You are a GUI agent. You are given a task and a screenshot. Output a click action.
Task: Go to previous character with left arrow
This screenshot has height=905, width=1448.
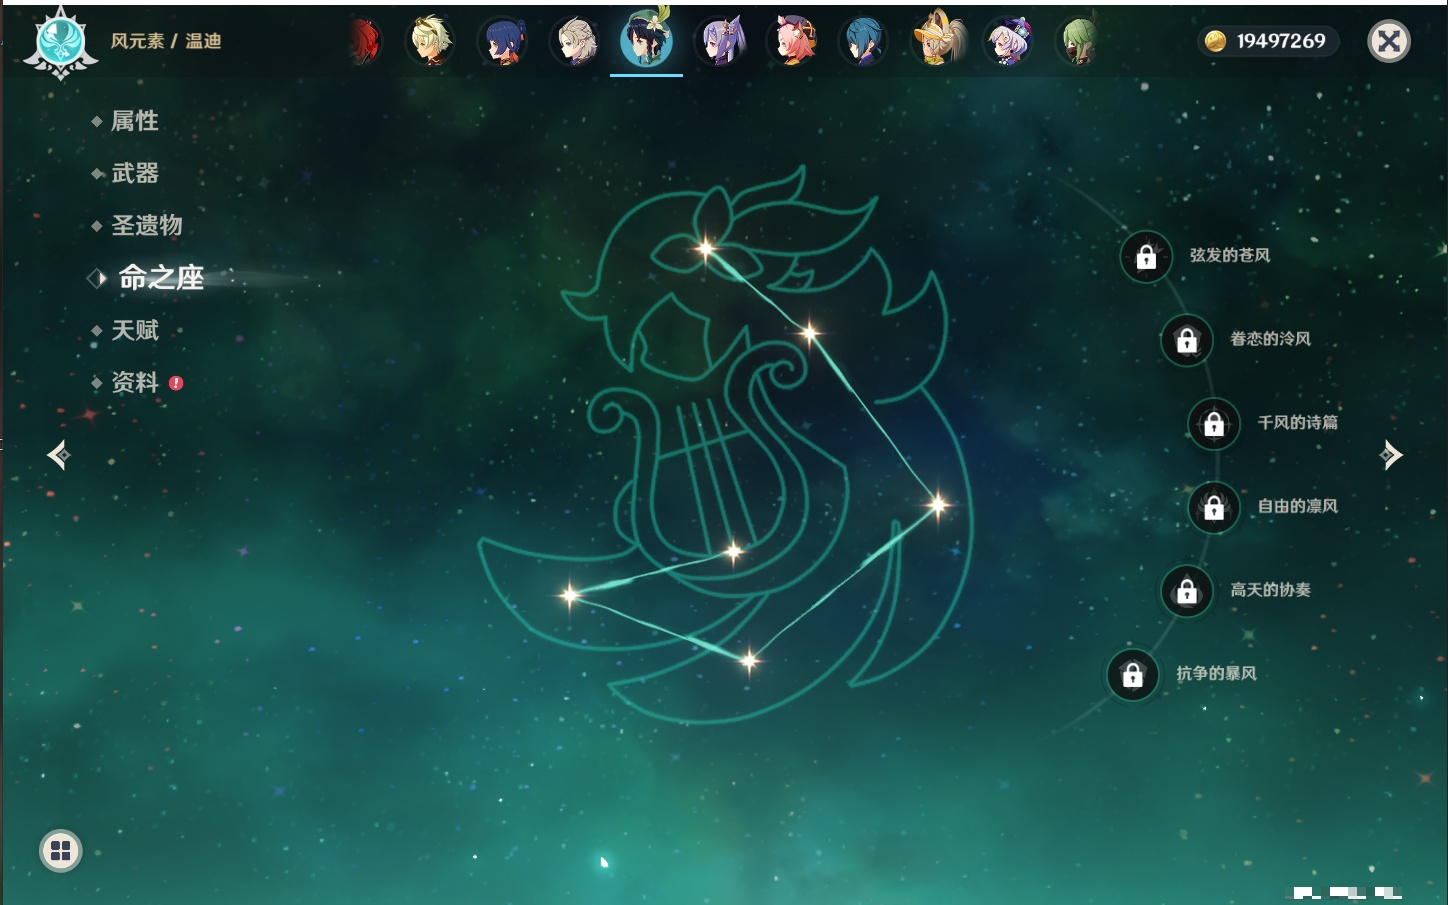pyautogui.click(x=59, y=455)
